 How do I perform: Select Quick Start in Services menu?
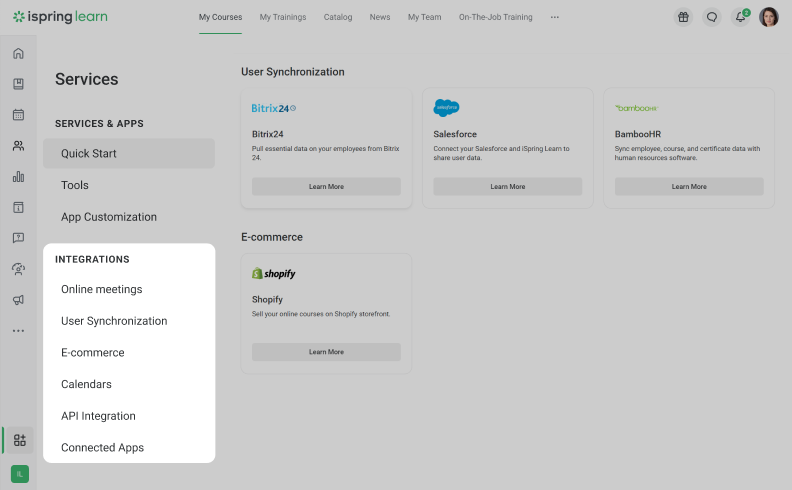click(129, 154)
